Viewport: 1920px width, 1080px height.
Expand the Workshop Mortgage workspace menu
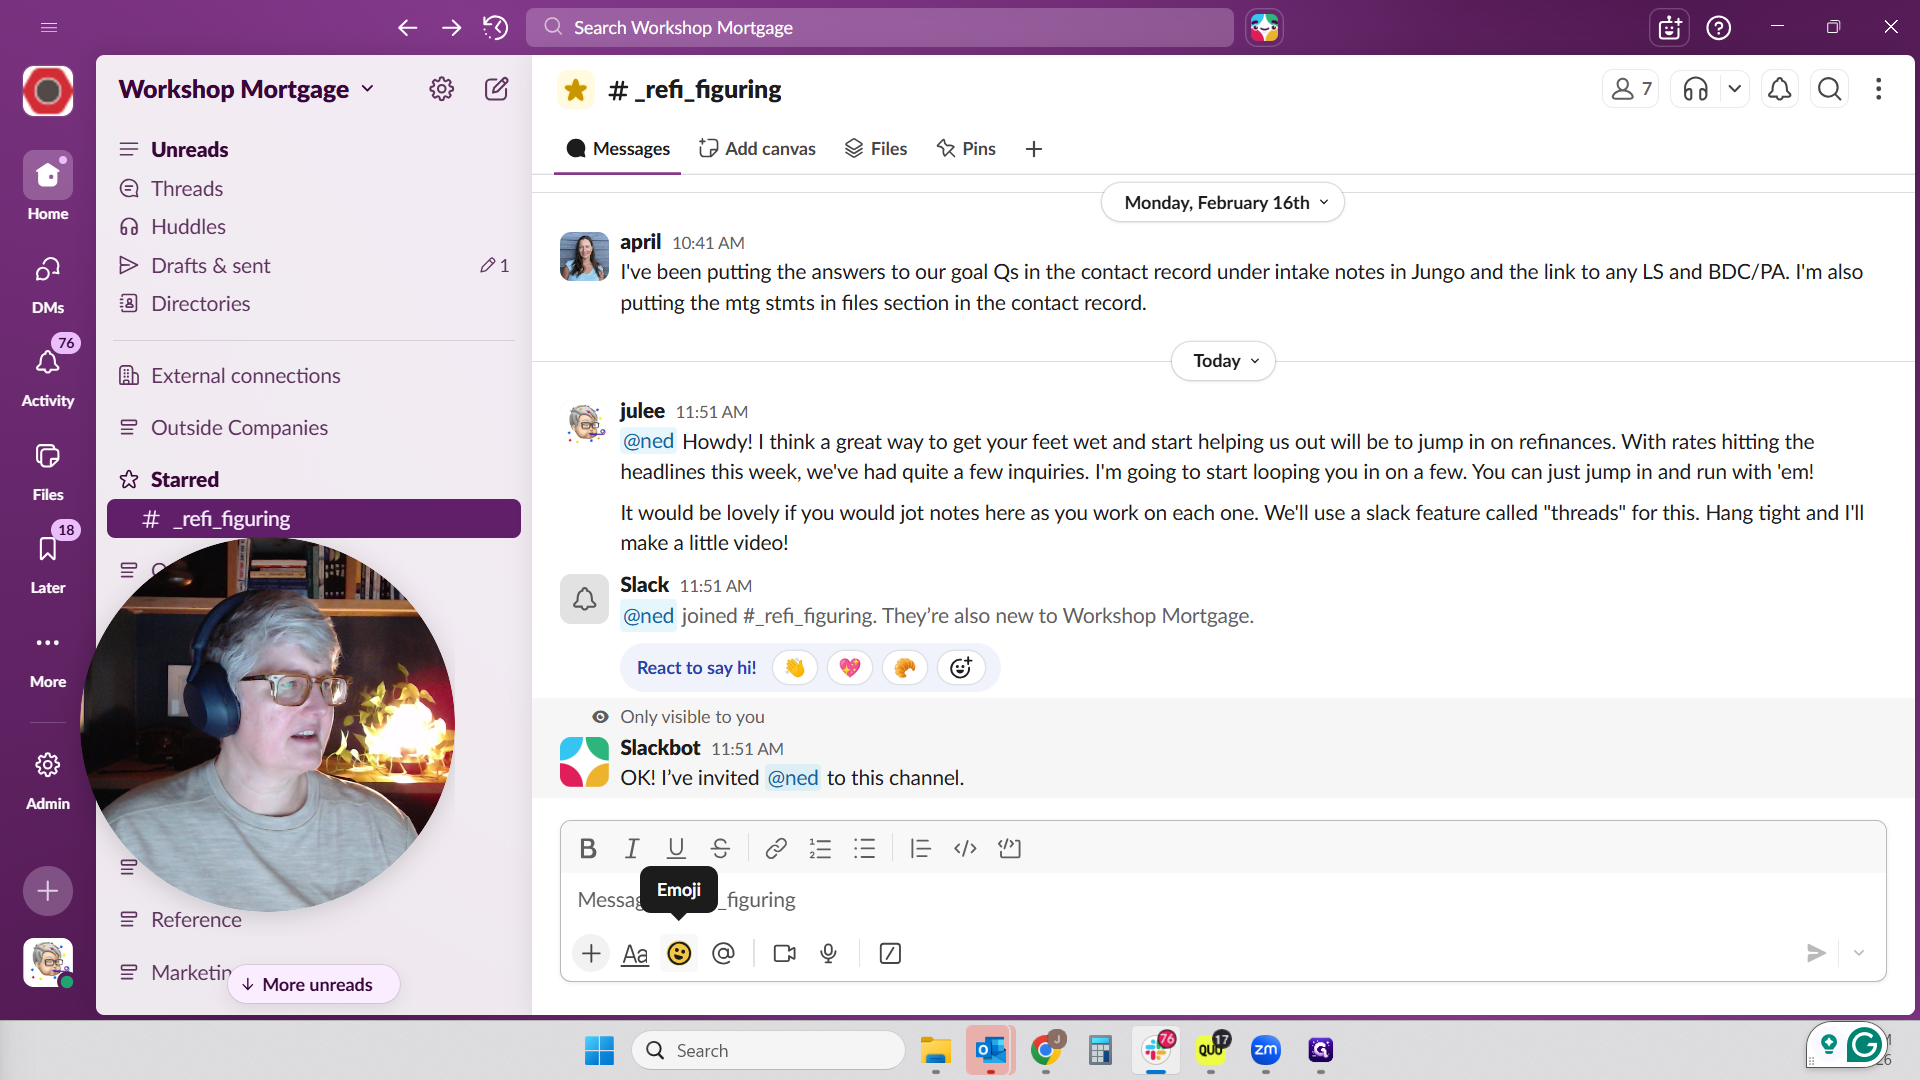247,89
